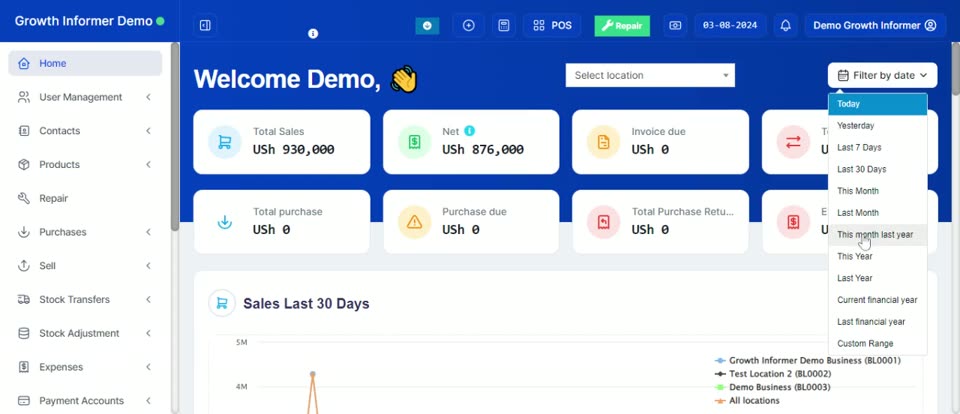
Task: Toggle All locations chart legend
Action: 747,401
